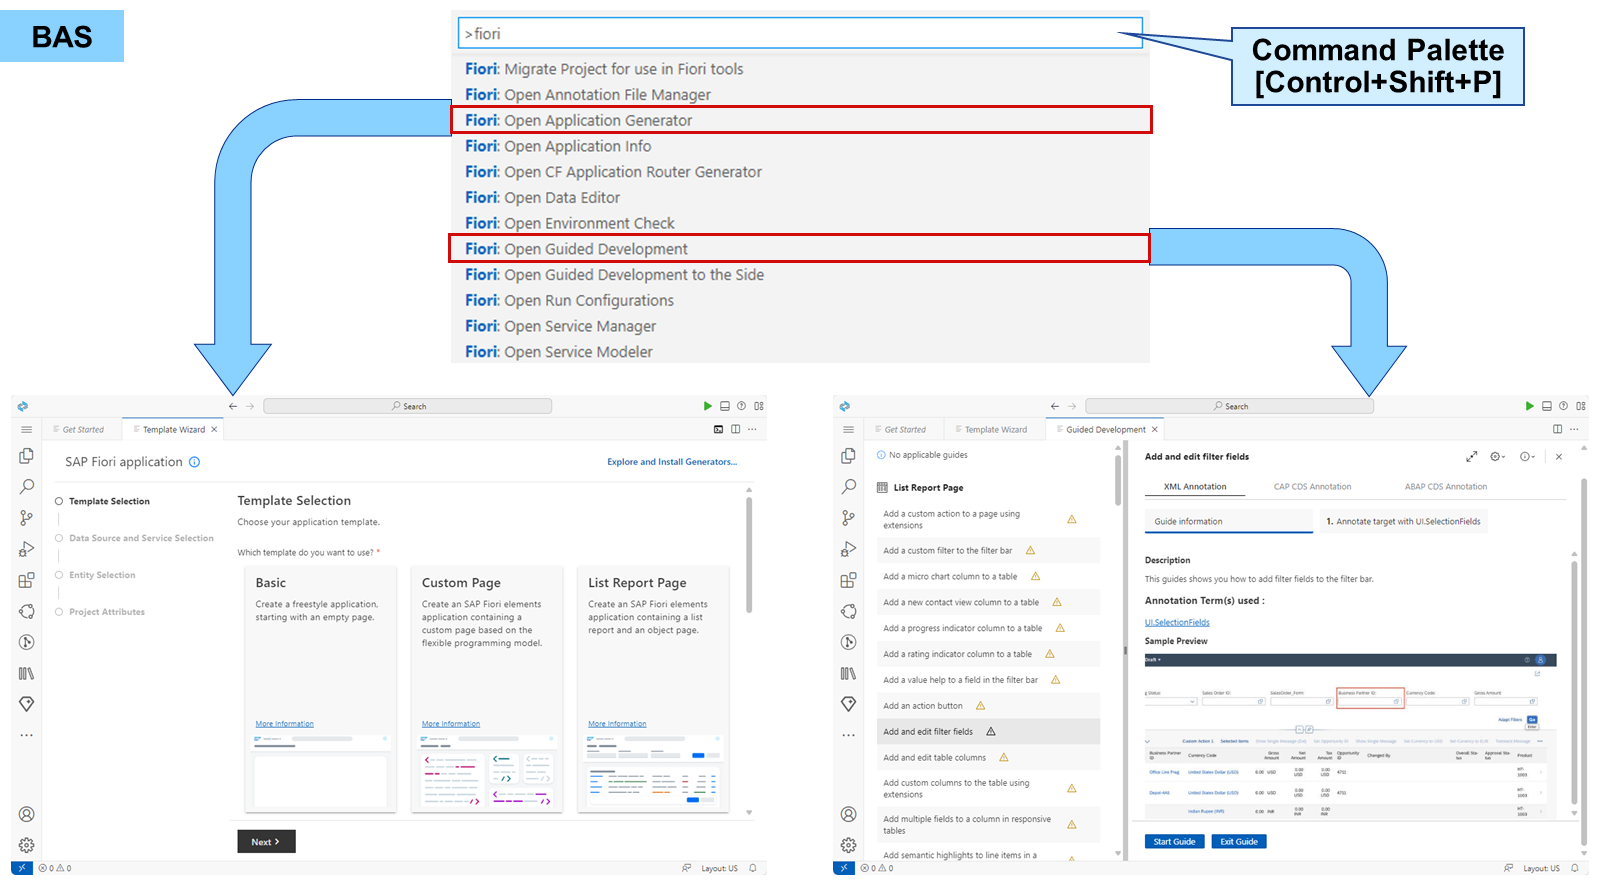Click back arrow in Guided Development title bar
The width and height of the screenshot is (1600, 885).
tap(1055, 406)
